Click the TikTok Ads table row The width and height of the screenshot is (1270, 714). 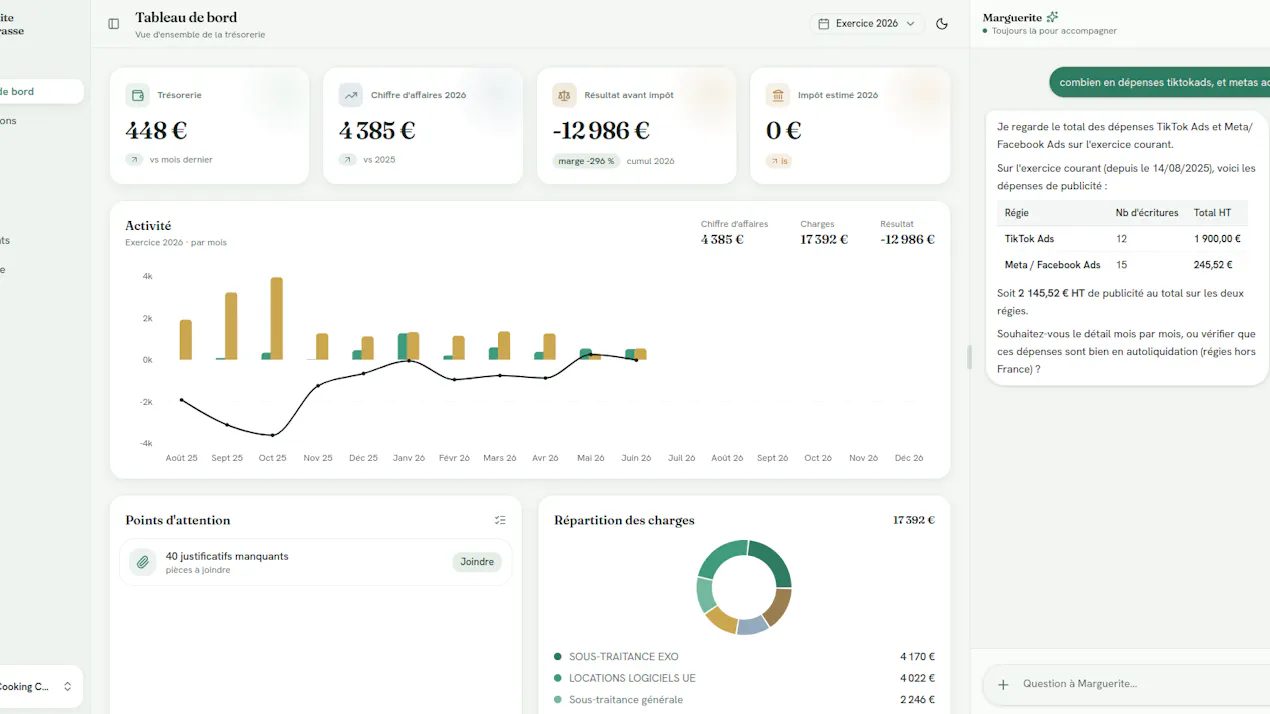tap(1122, 239)
